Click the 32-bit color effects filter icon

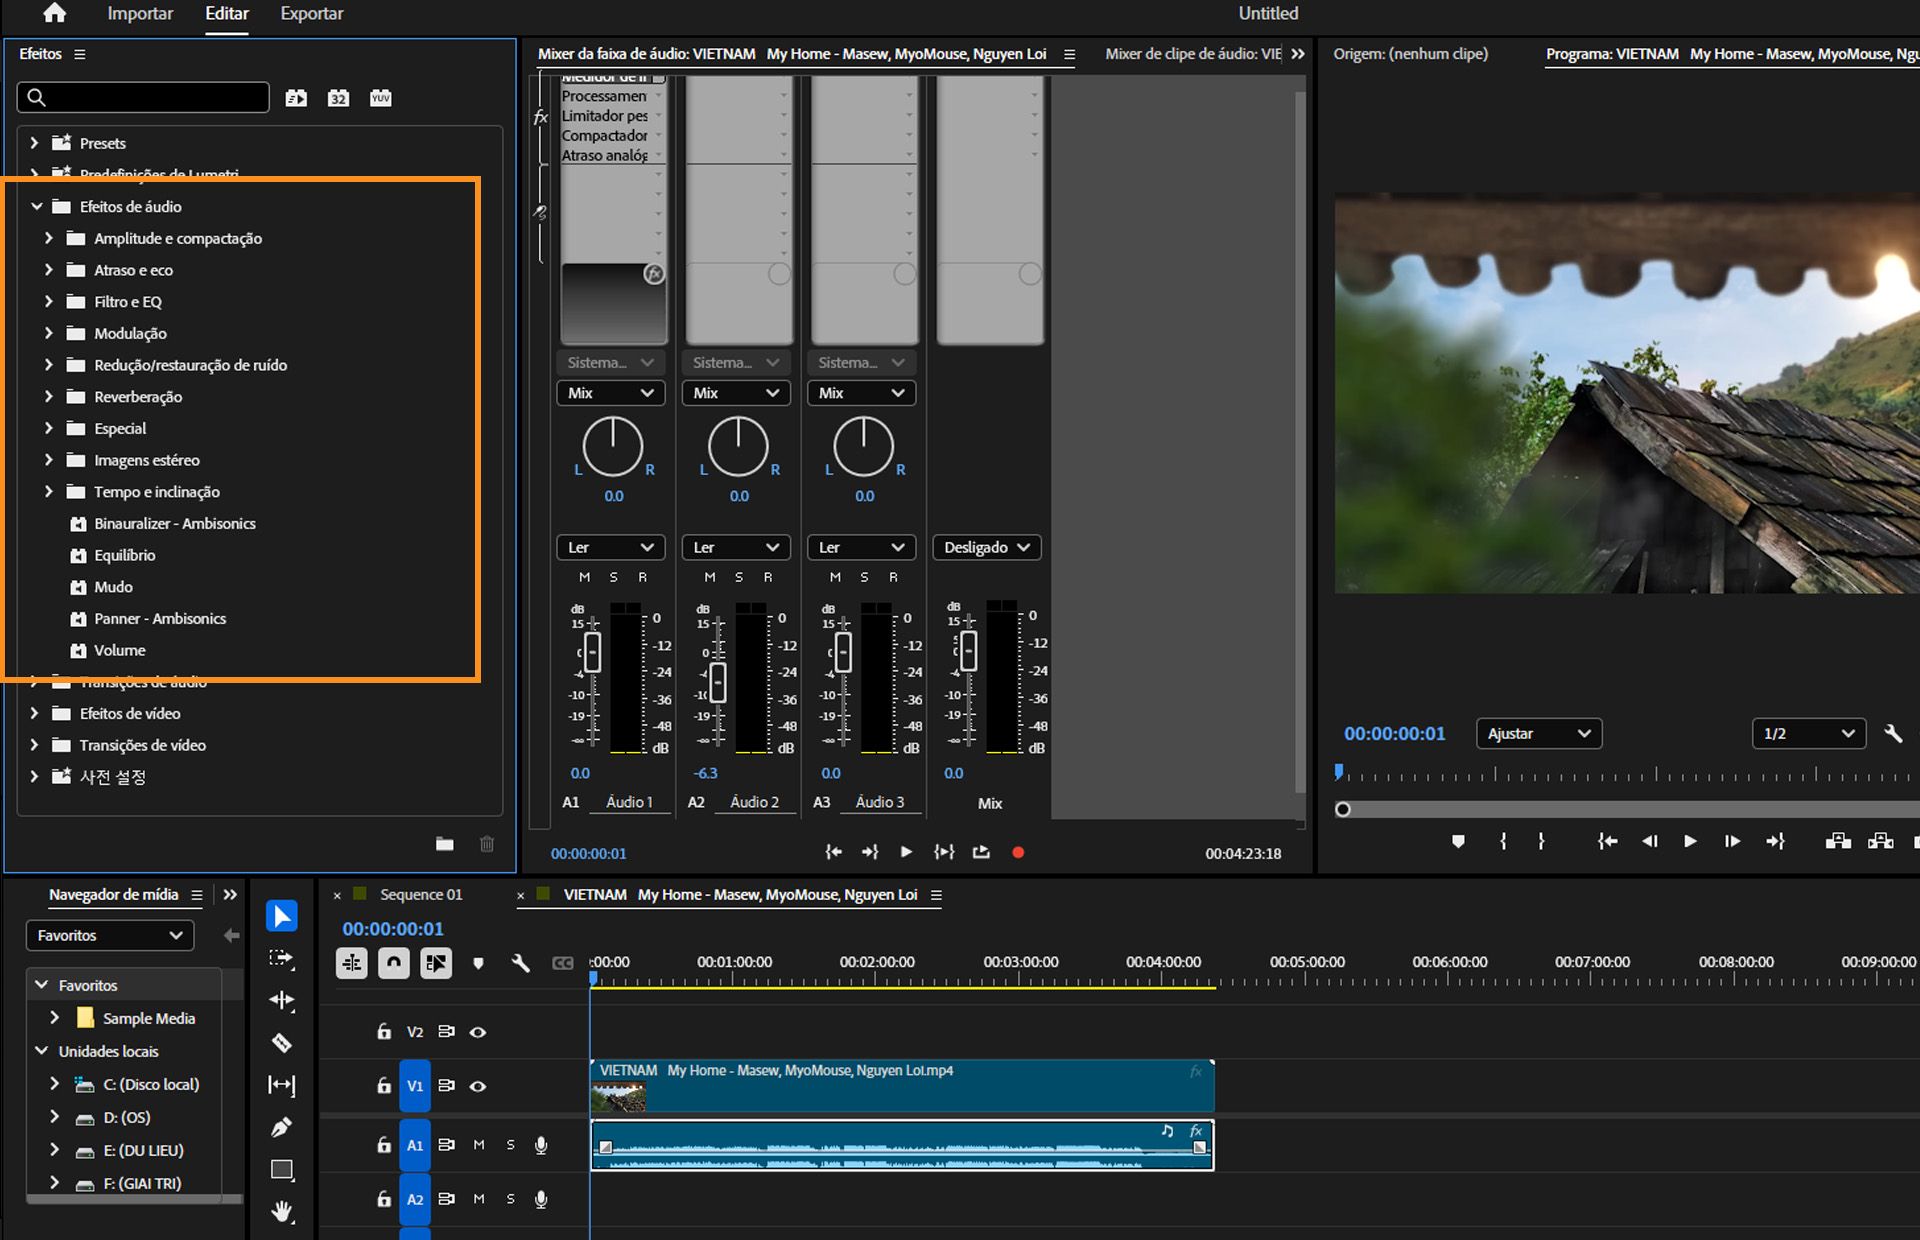coord(338,97)
